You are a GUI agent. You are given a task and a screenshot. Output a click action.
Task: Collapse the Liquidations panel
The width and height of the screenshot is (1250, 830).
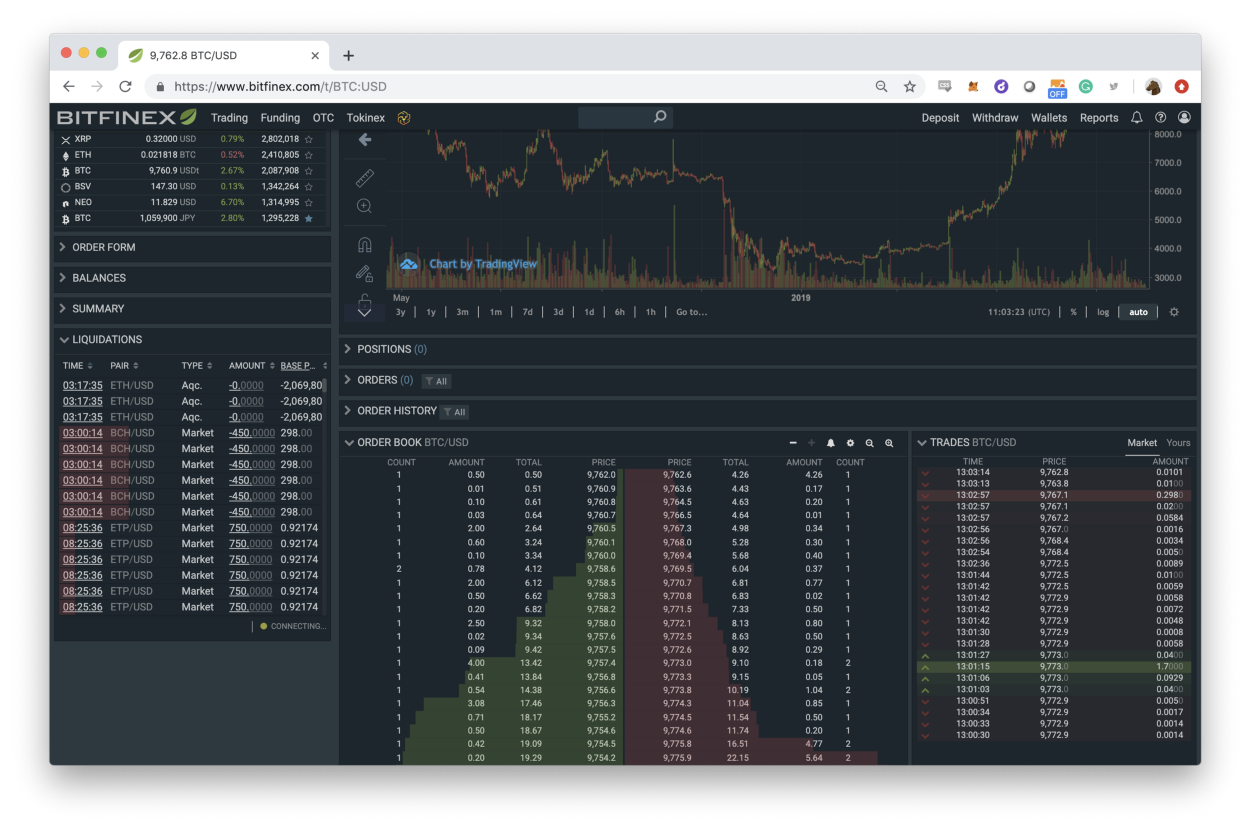point(107,340)
